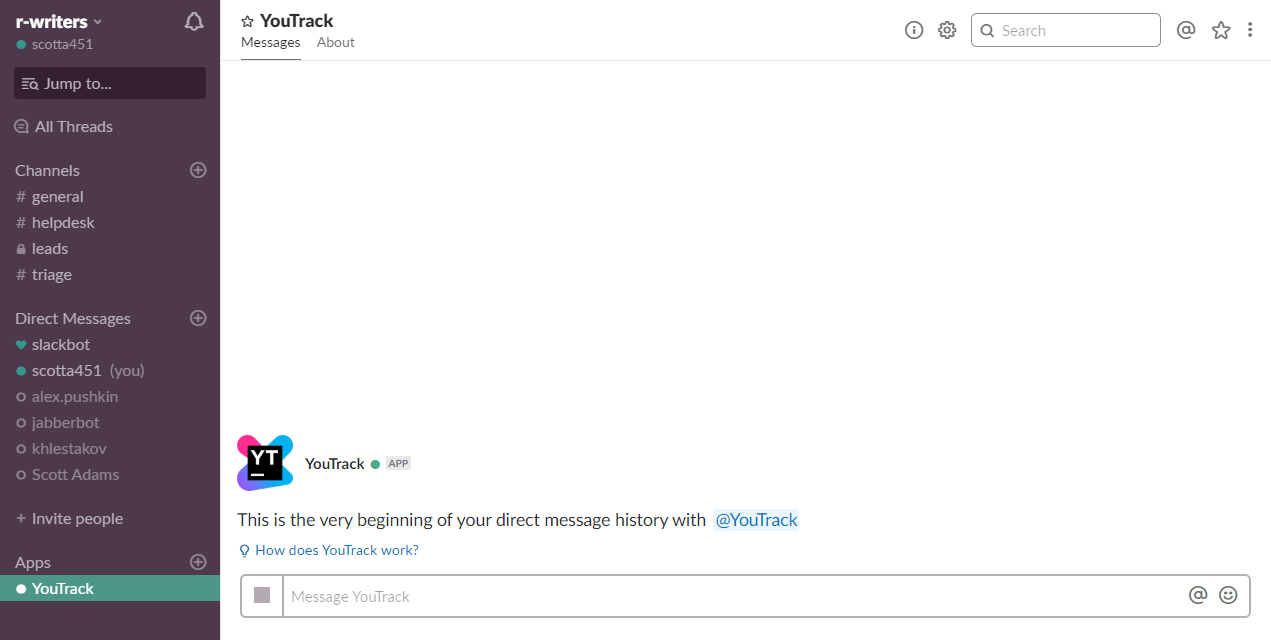Viewport: 1271px width, 640px height.
Task: Click the add channel plus icon
Action: 197,170
